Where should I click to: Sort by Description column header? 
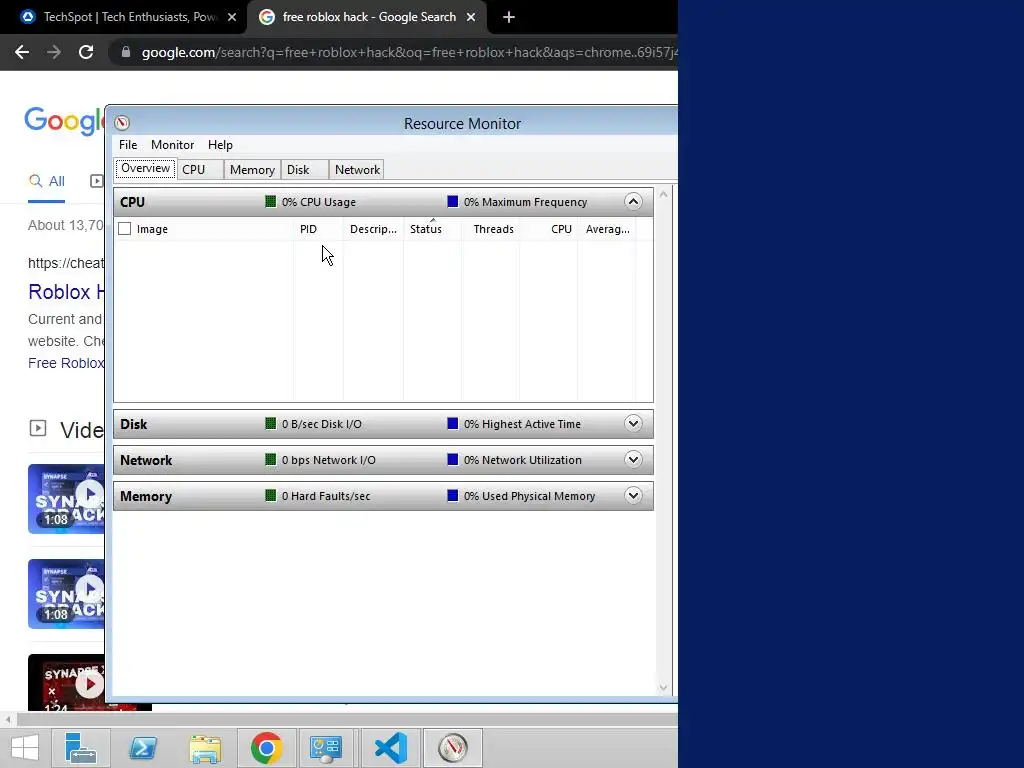pyautogui.click(x=374, y=229)
